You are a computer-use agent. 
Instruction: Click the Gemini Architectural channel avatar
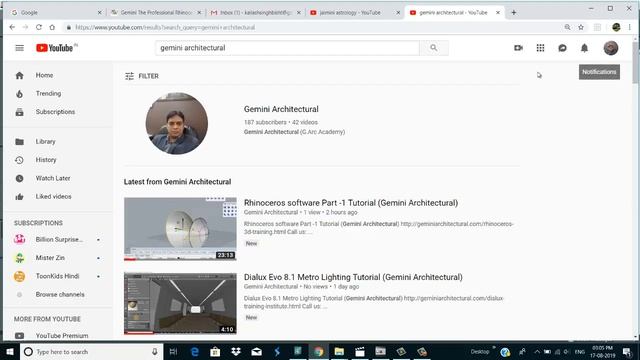177,123
